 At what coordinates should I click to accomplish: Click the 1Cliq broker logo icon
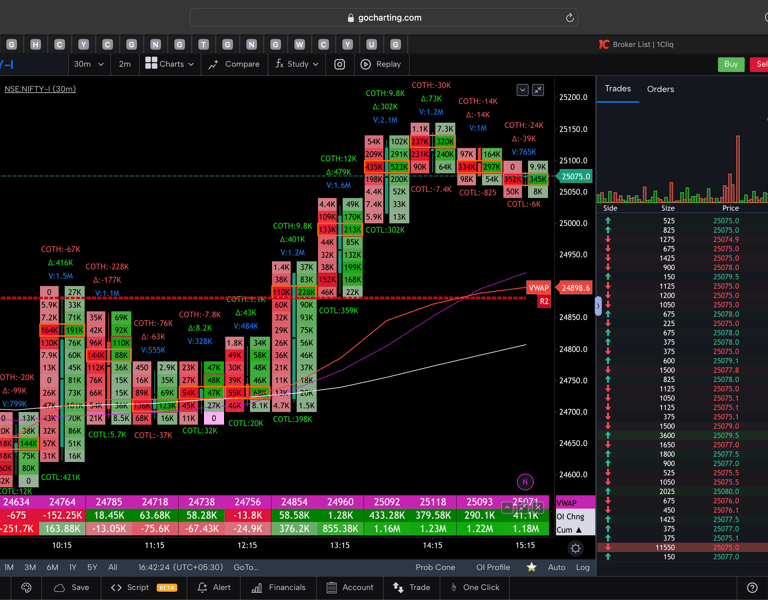(603, 45)
